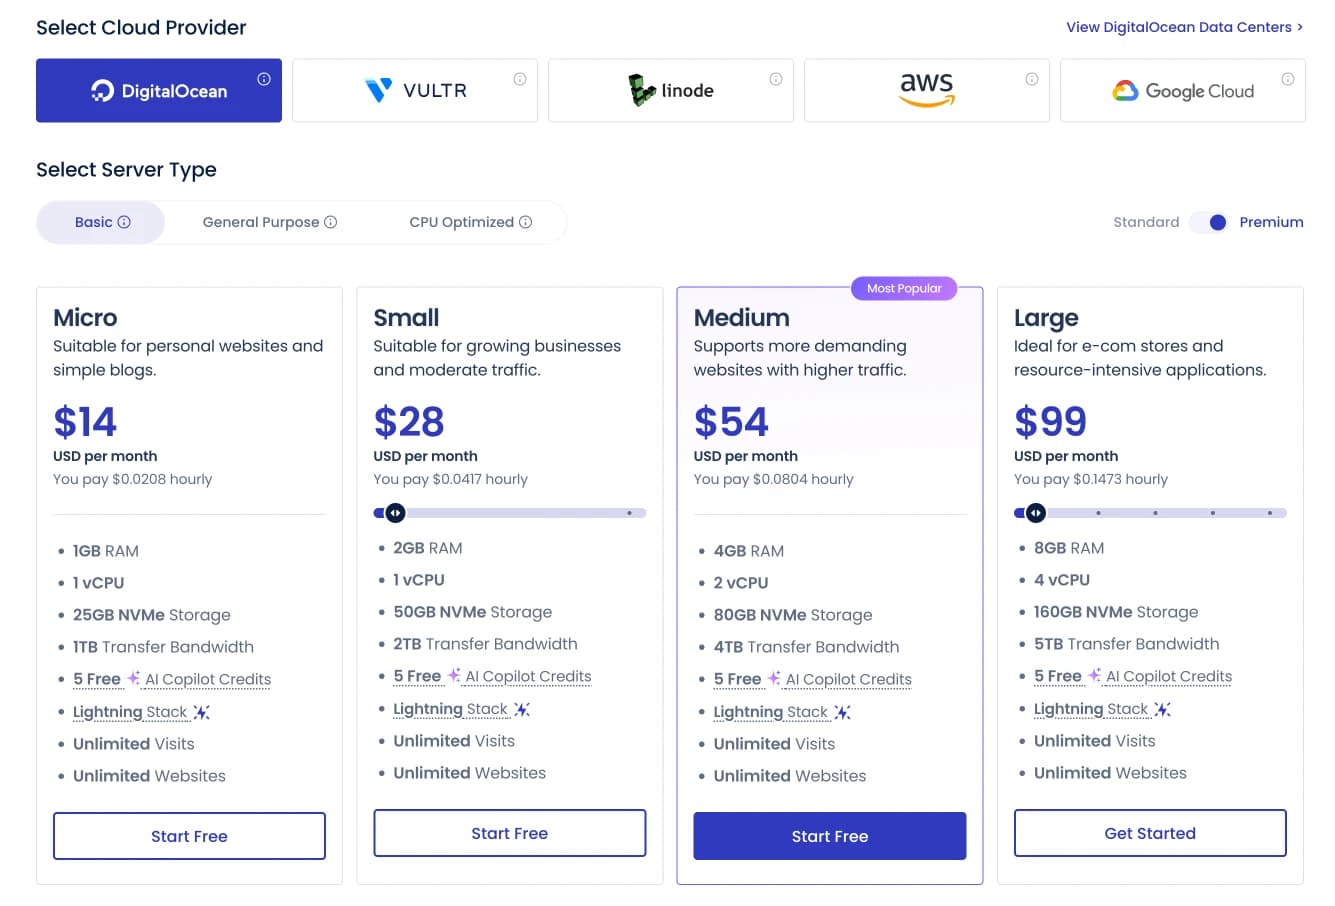Click the info icon beside the Basic tab
Image resolution: width=1335 pixels, height=906 pixels.
124,222
